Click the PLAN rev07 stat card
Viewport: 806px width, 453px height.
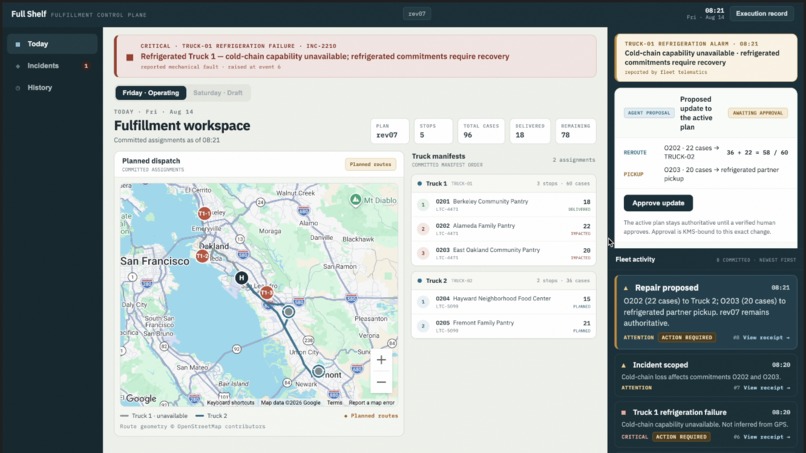coord(390,131)
